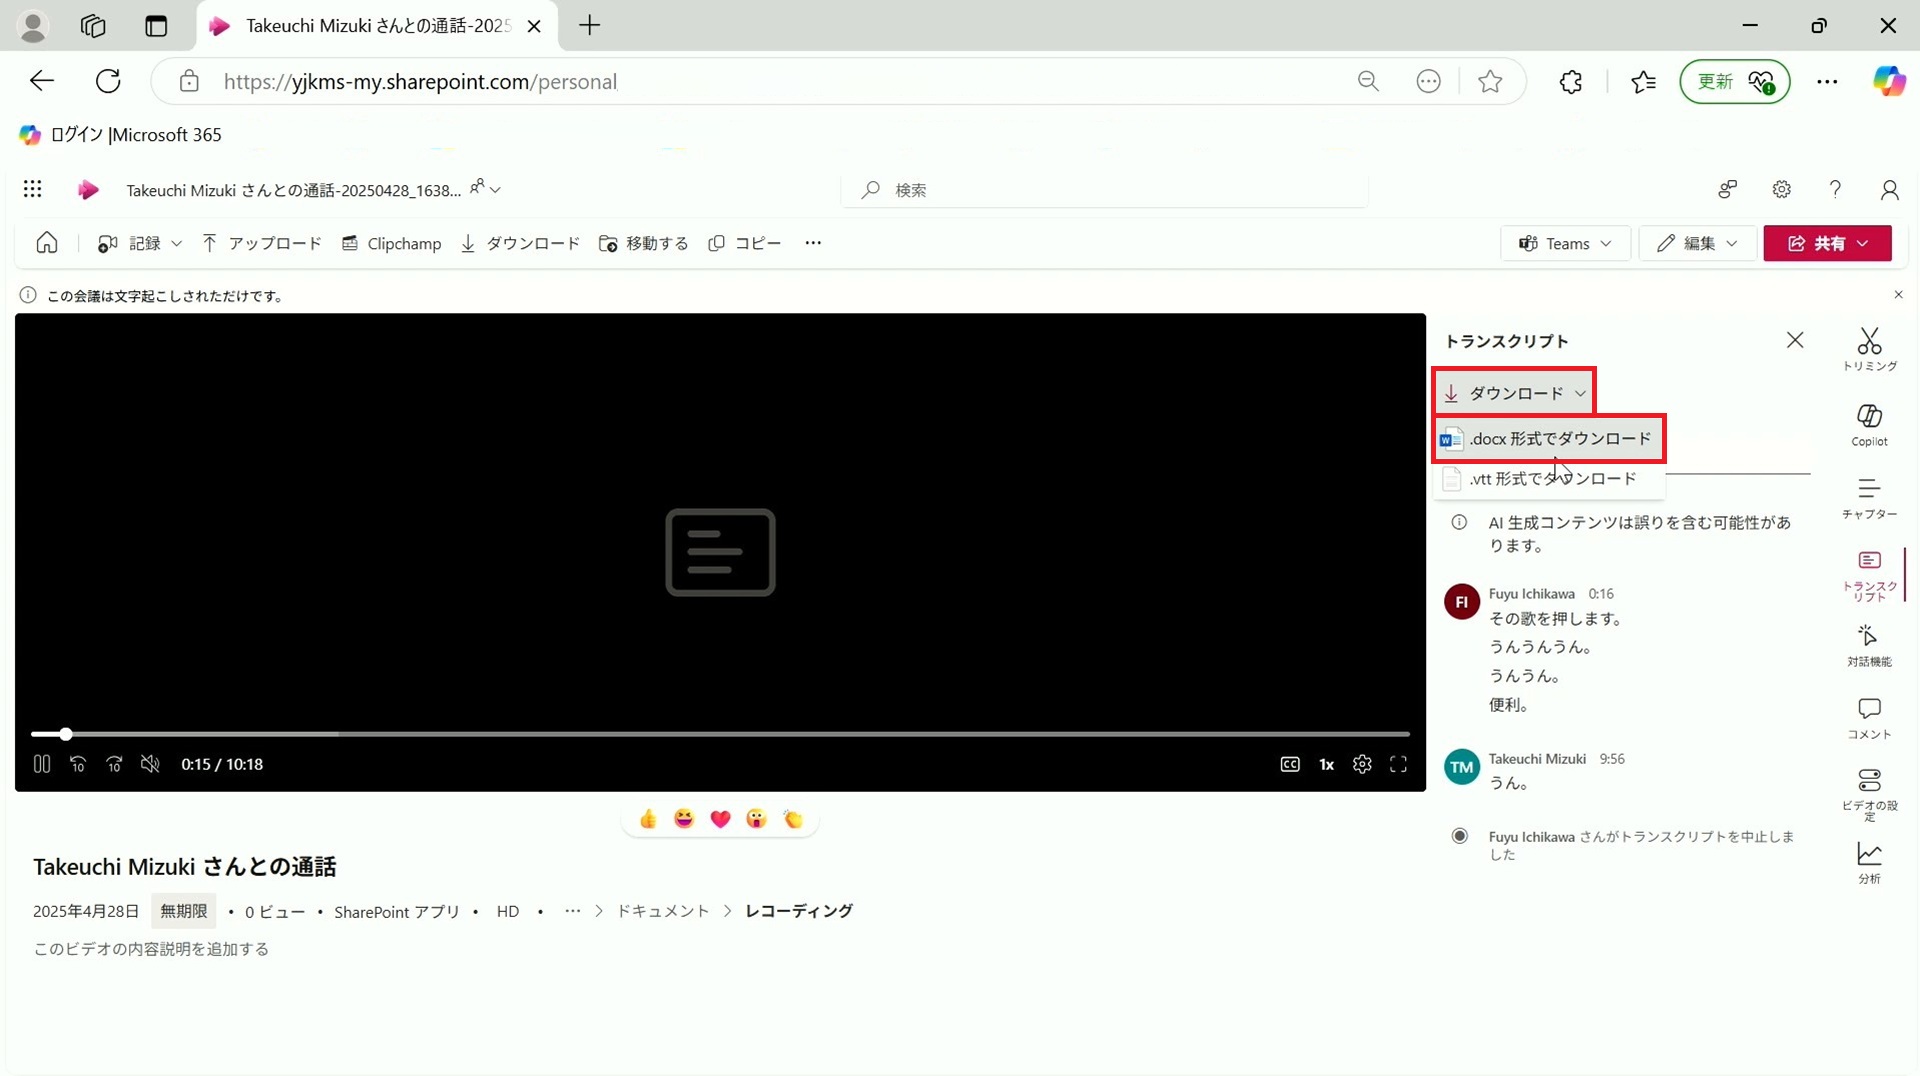The height and width of the screenshot is (1076, 1920).
Task: Open Clipchamp from toolbar
Action: [391, 243]
